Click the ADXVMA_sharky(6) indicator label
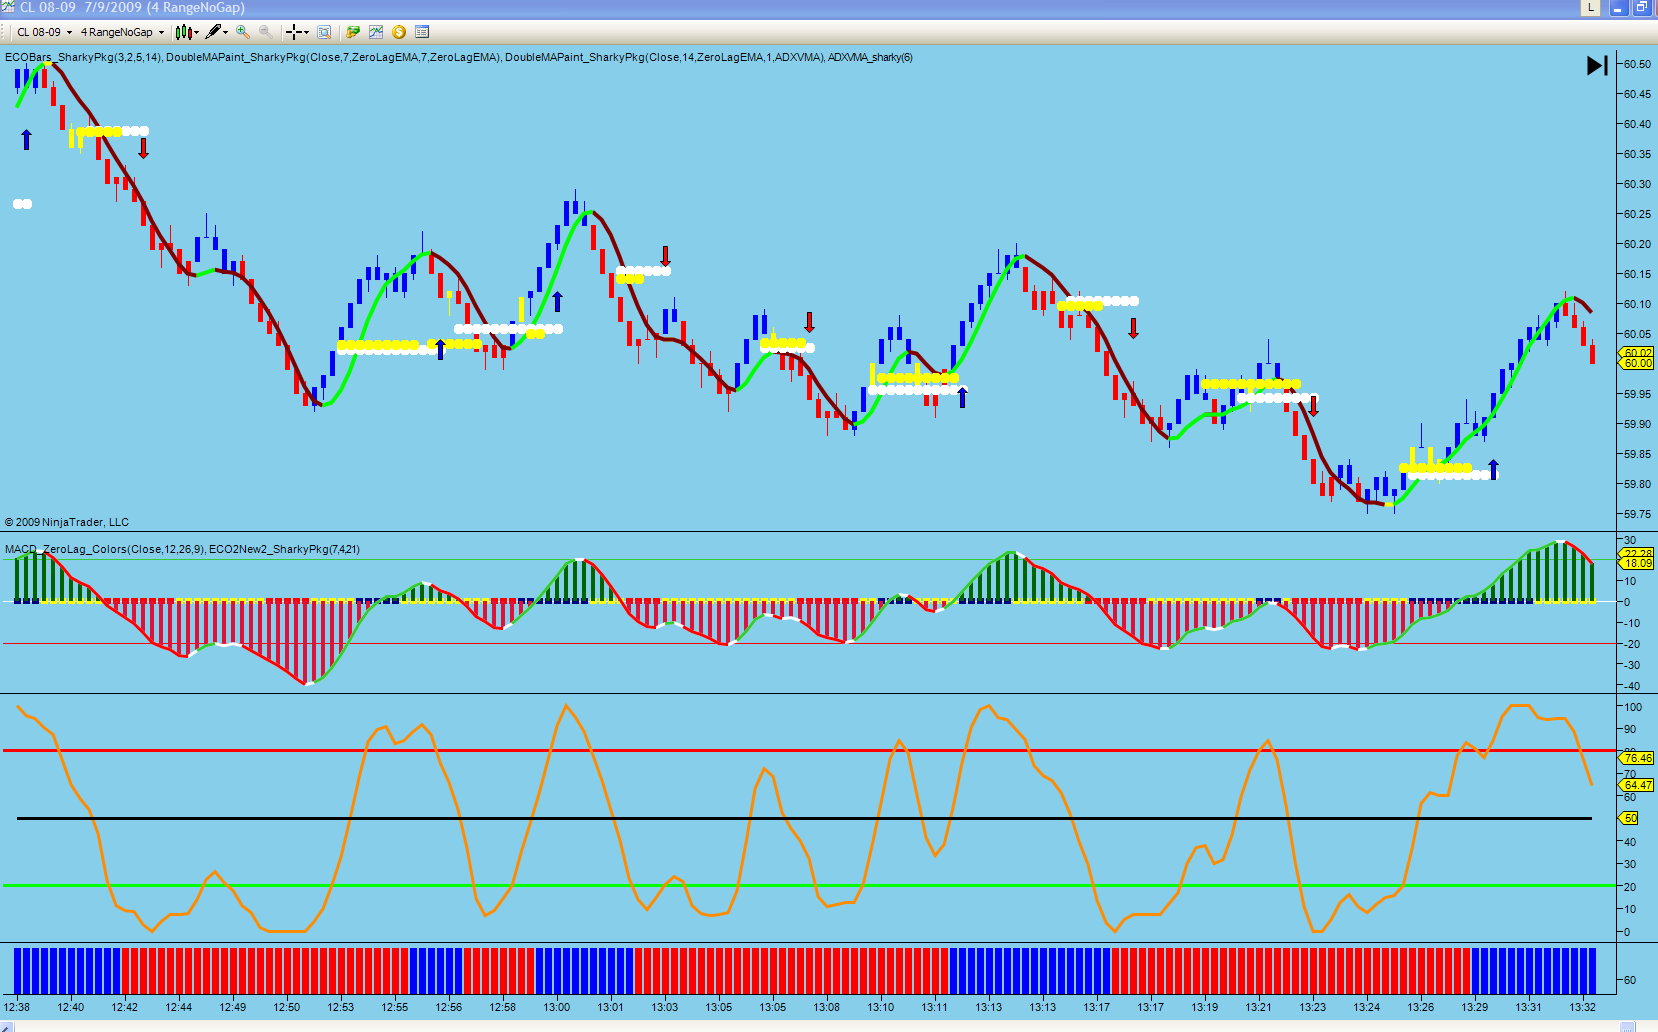1658x1032 pixels. coord(870,57)
